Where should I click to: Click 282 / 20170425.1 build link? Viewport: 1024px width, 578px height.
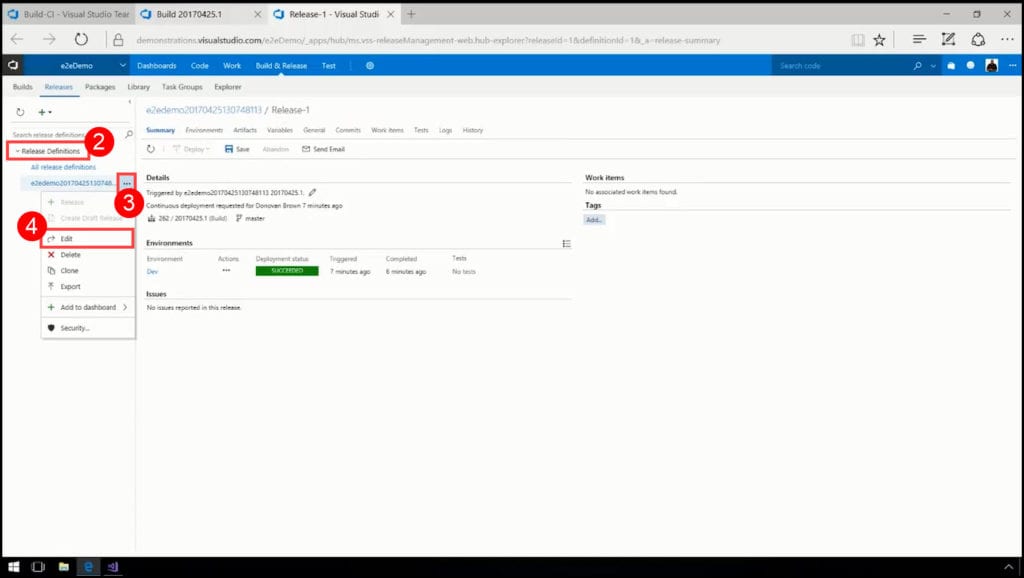192,219
